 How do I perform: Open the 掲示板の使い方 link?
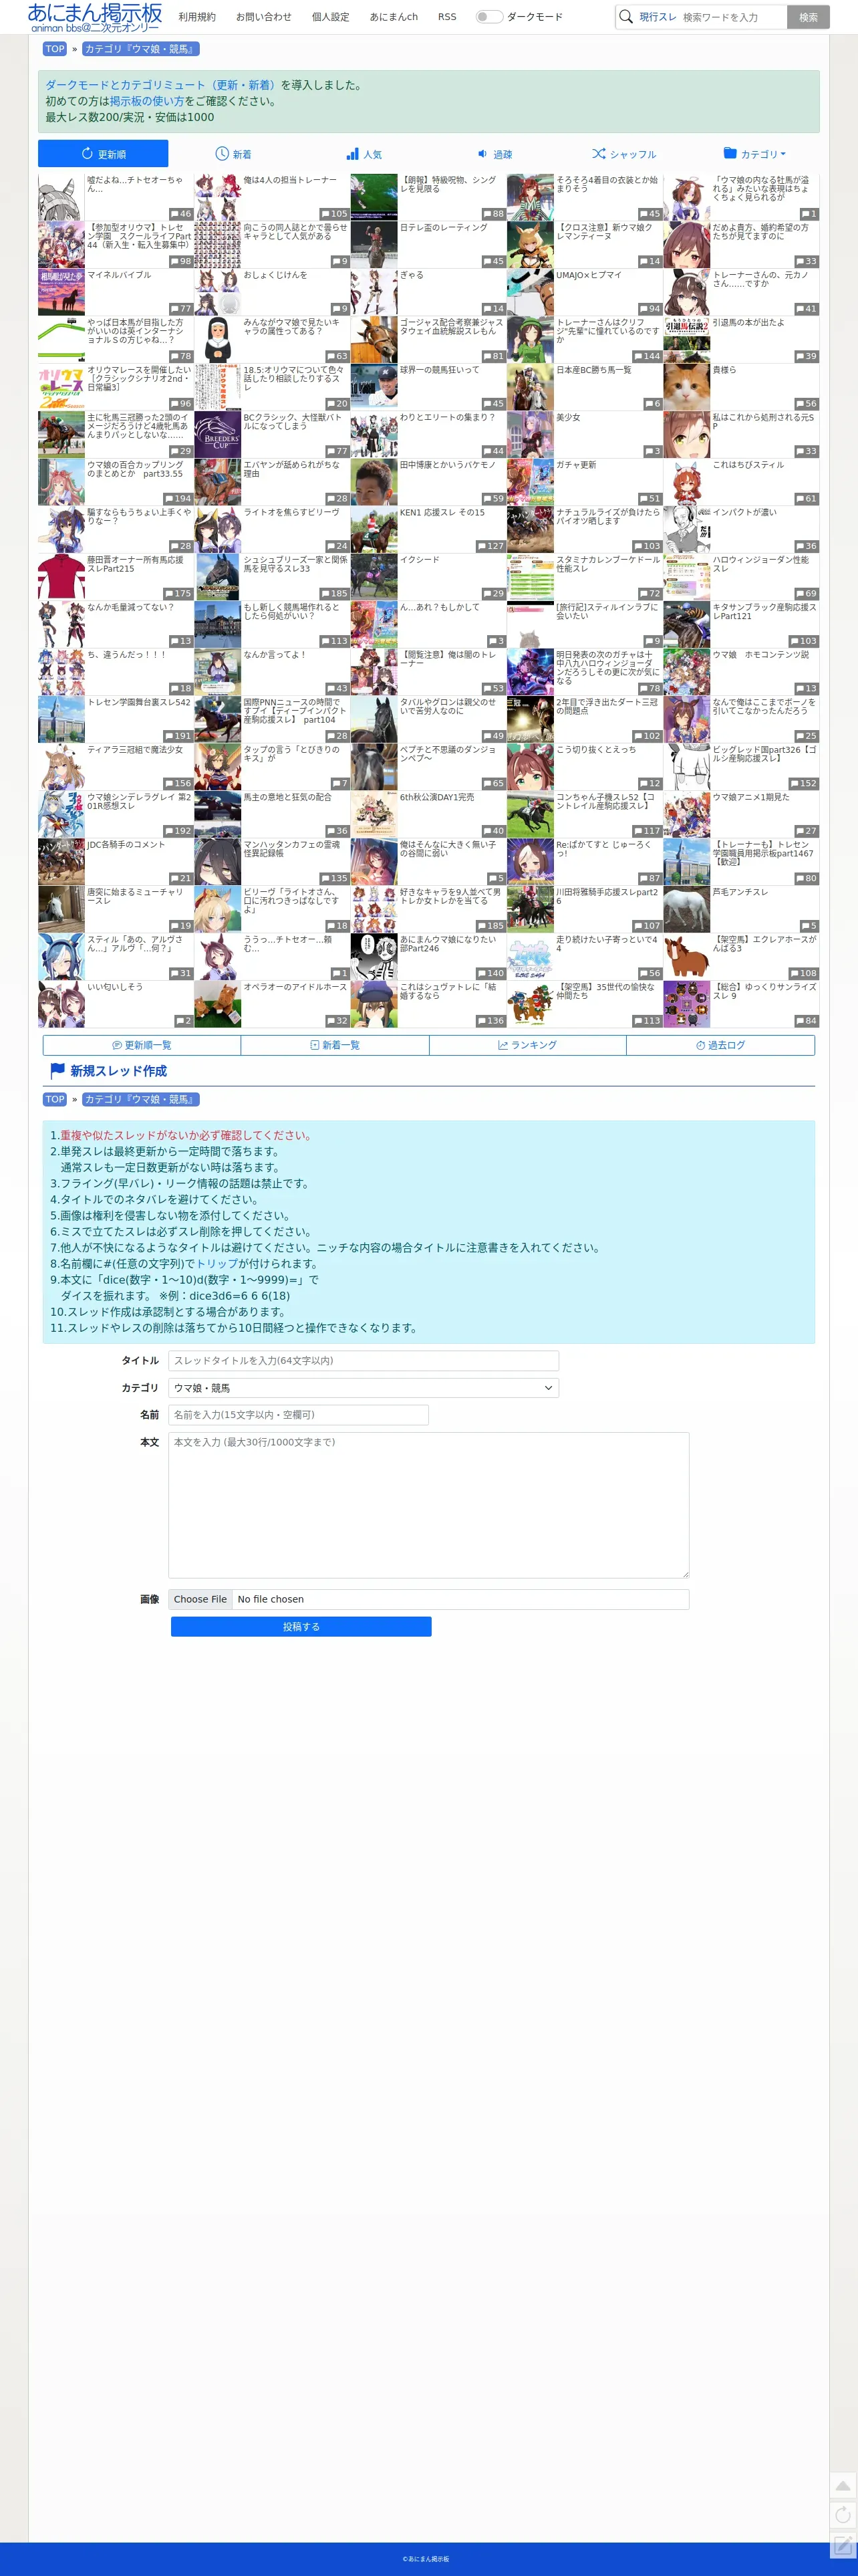pyautogui.click(x=147, y=101)
